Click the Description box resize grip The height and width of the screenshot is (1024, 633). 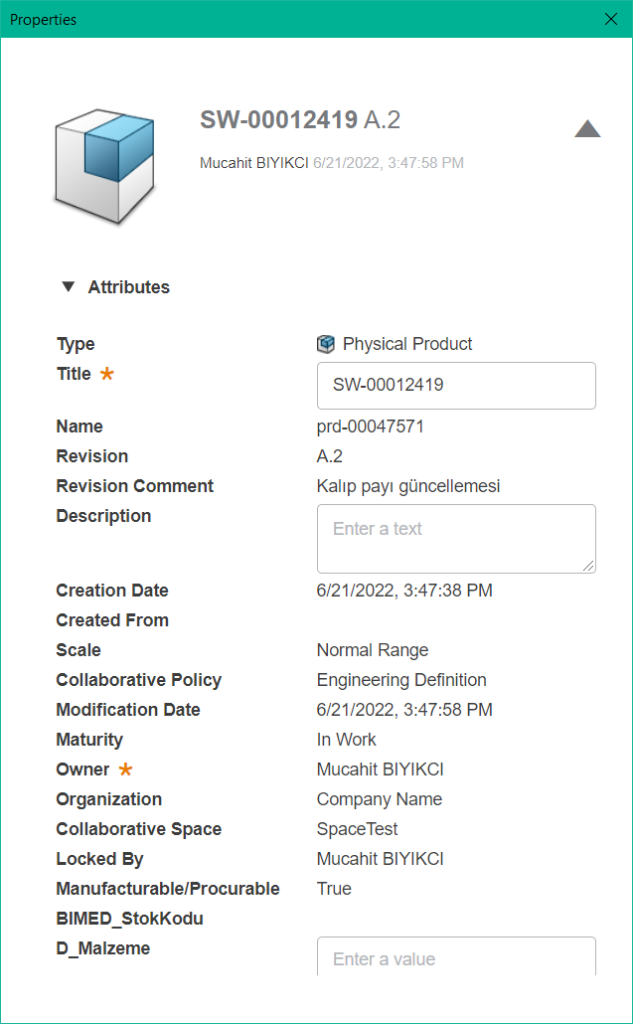tap(589, 566)
